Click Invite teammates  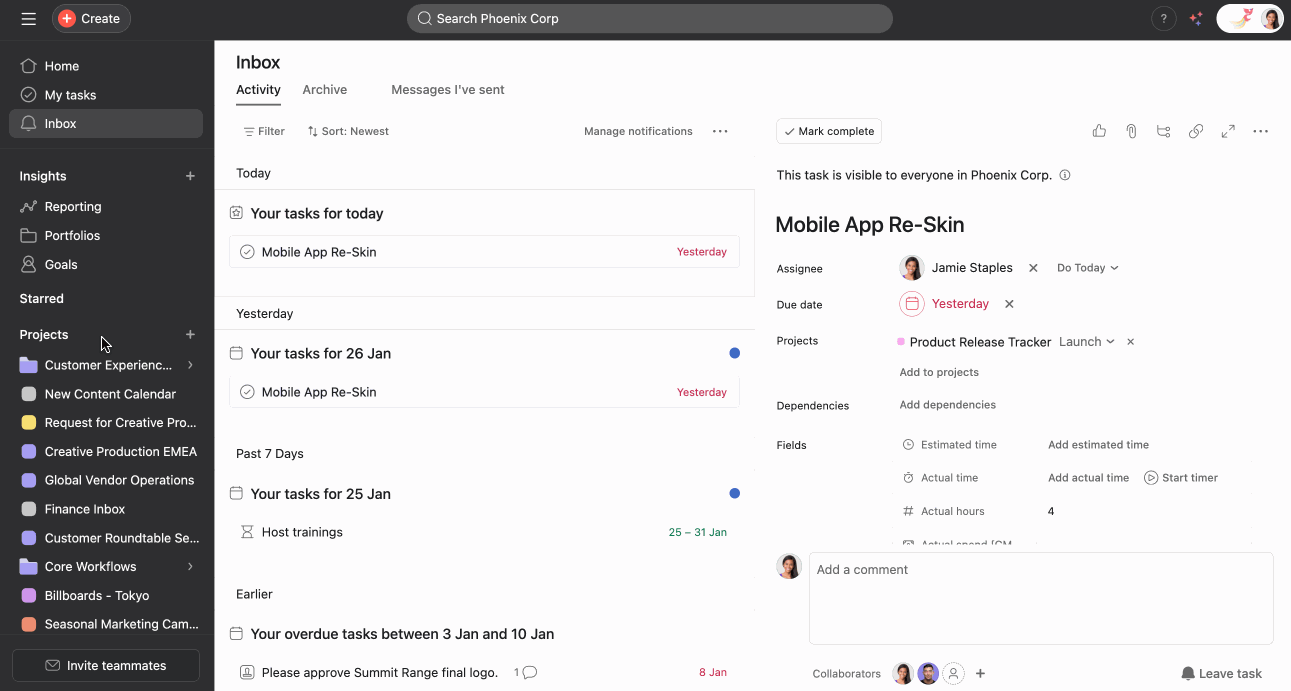(105, 665)
